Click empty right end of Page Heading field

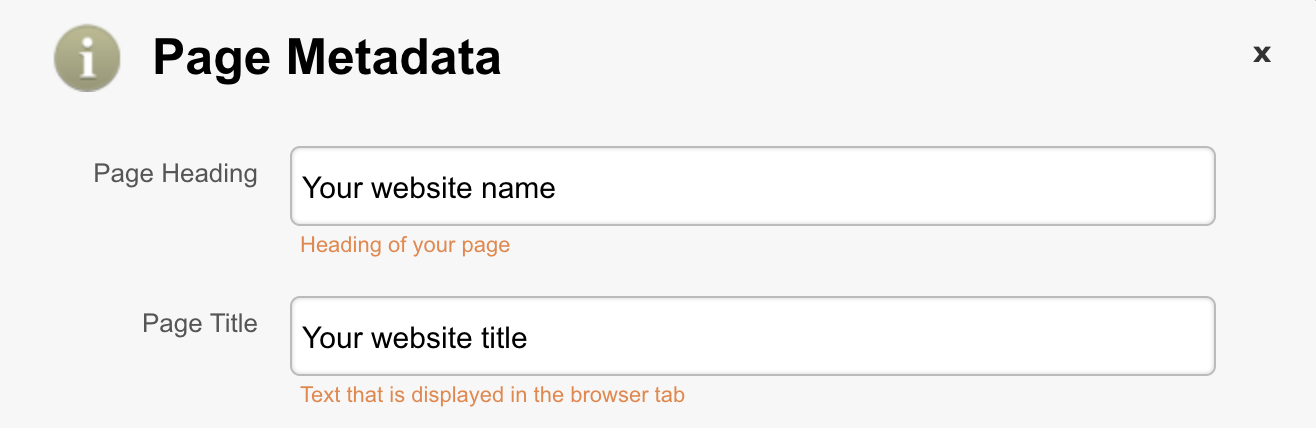(x=1100, y=187)
